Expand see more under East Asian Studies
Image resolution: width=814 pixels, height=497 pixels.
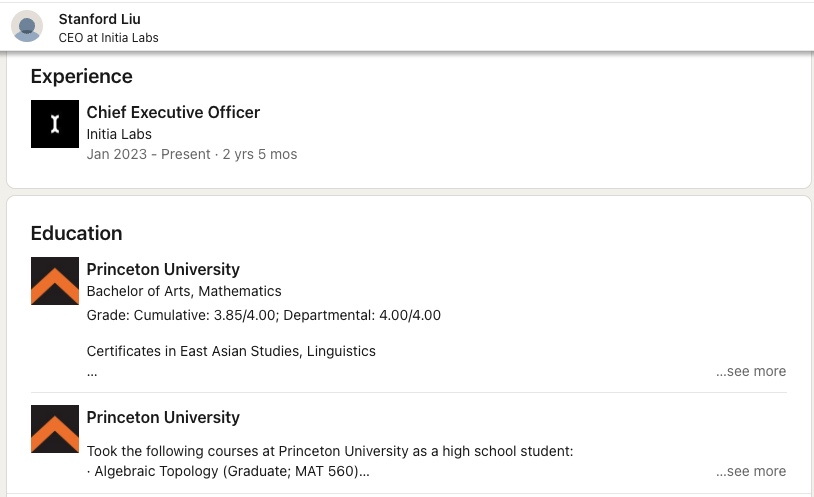click(x=751, y=371)
